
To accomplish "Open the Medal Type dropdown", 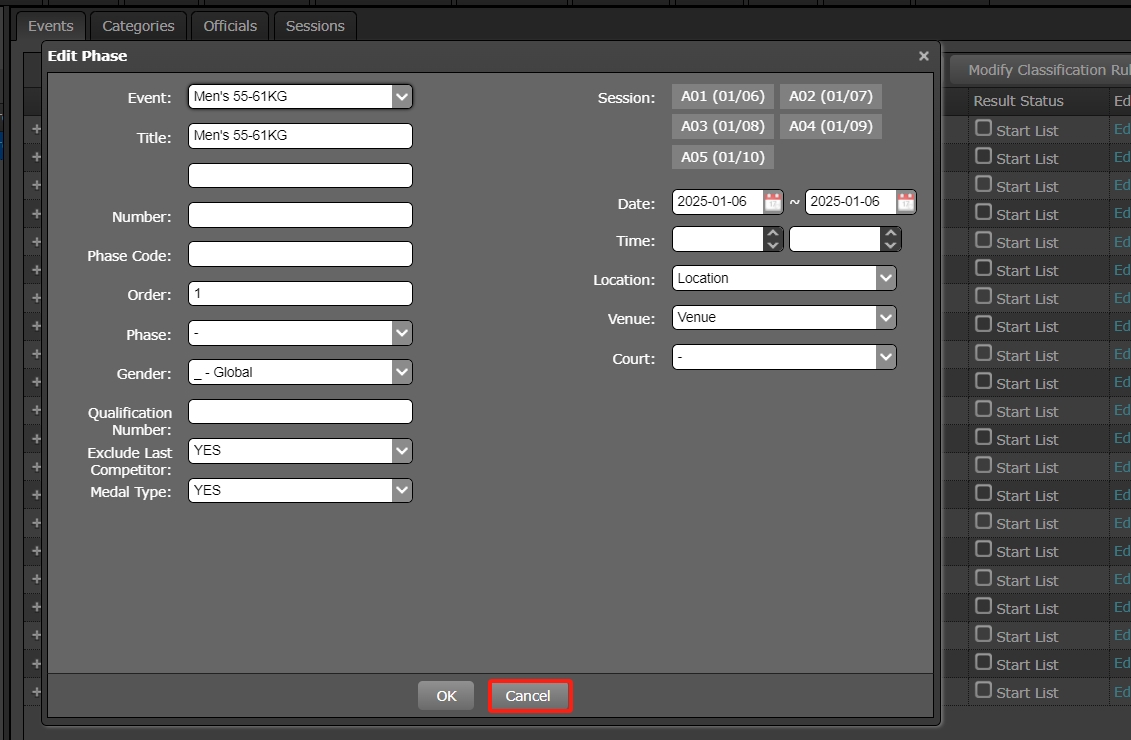I will coord(300,491).
